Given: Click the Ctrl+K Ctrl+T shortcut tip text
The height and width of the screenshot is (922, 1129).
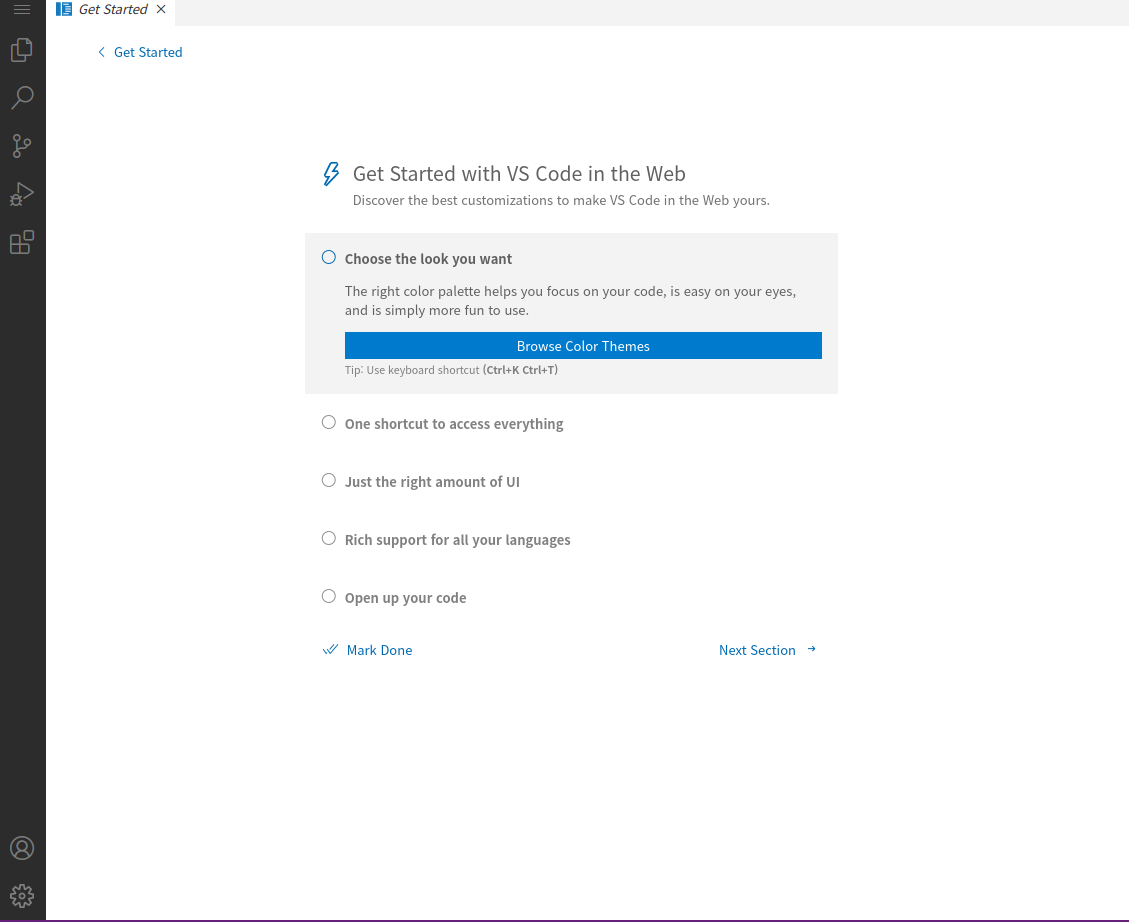Looking at the screenshot, I should [451, 370].
